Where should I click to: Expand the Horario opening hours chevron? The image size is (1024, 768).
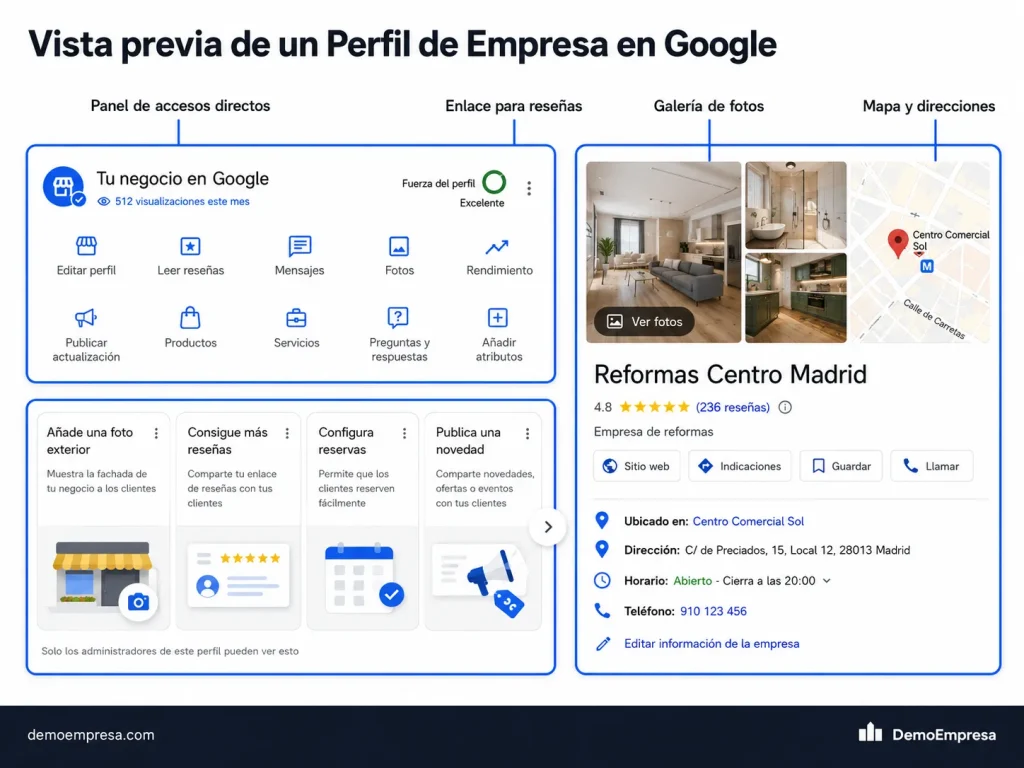coord(827,581)
